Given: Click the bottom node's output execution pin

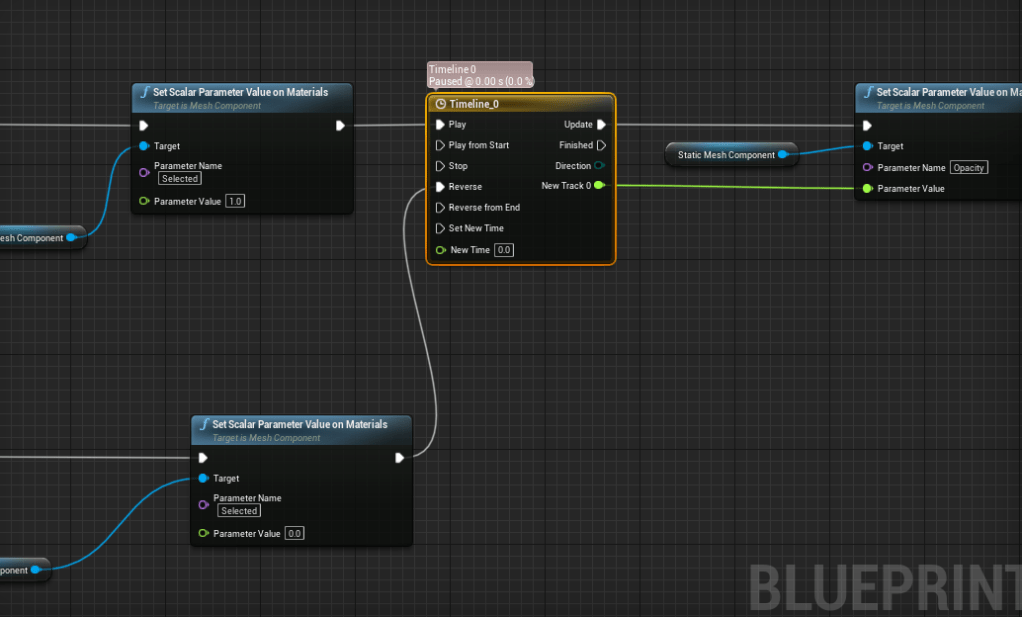Looking at the screenshot, I should point(399,458).
